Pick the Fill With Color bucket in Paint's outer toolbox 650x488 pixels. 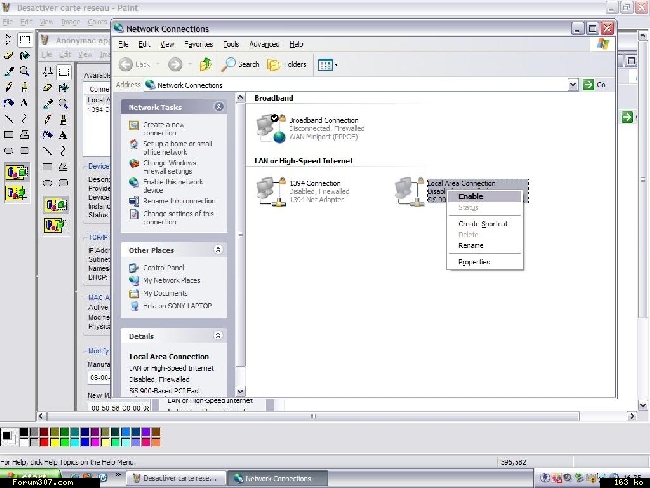pos(24,57)
